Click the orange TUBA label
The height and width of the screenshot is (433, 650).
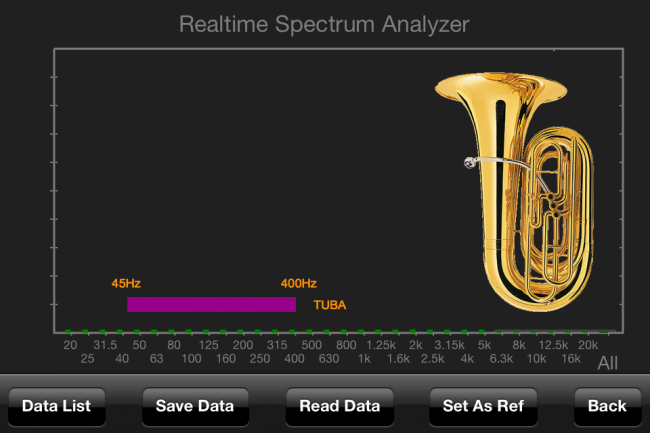(x=330, y=305)
